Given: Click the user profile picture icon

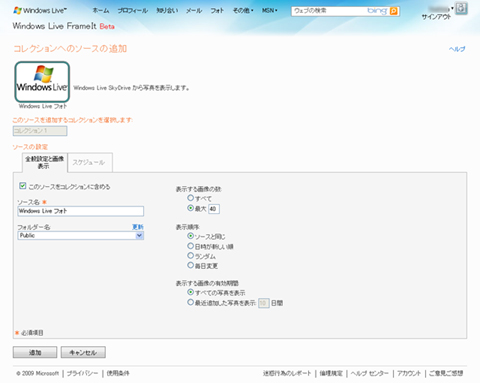Looking at the screenshot, I should pyautogui.click(x=461, y=8).
